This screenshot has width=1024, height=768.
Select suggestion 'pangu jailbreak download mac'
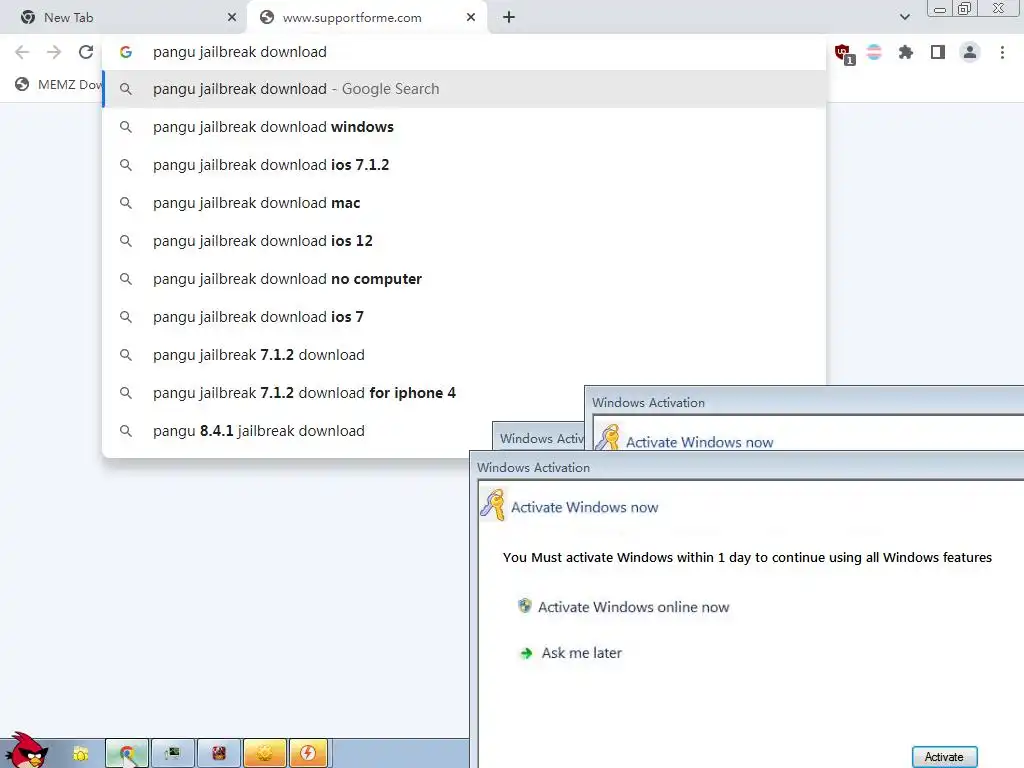click(x=464, y=203)
